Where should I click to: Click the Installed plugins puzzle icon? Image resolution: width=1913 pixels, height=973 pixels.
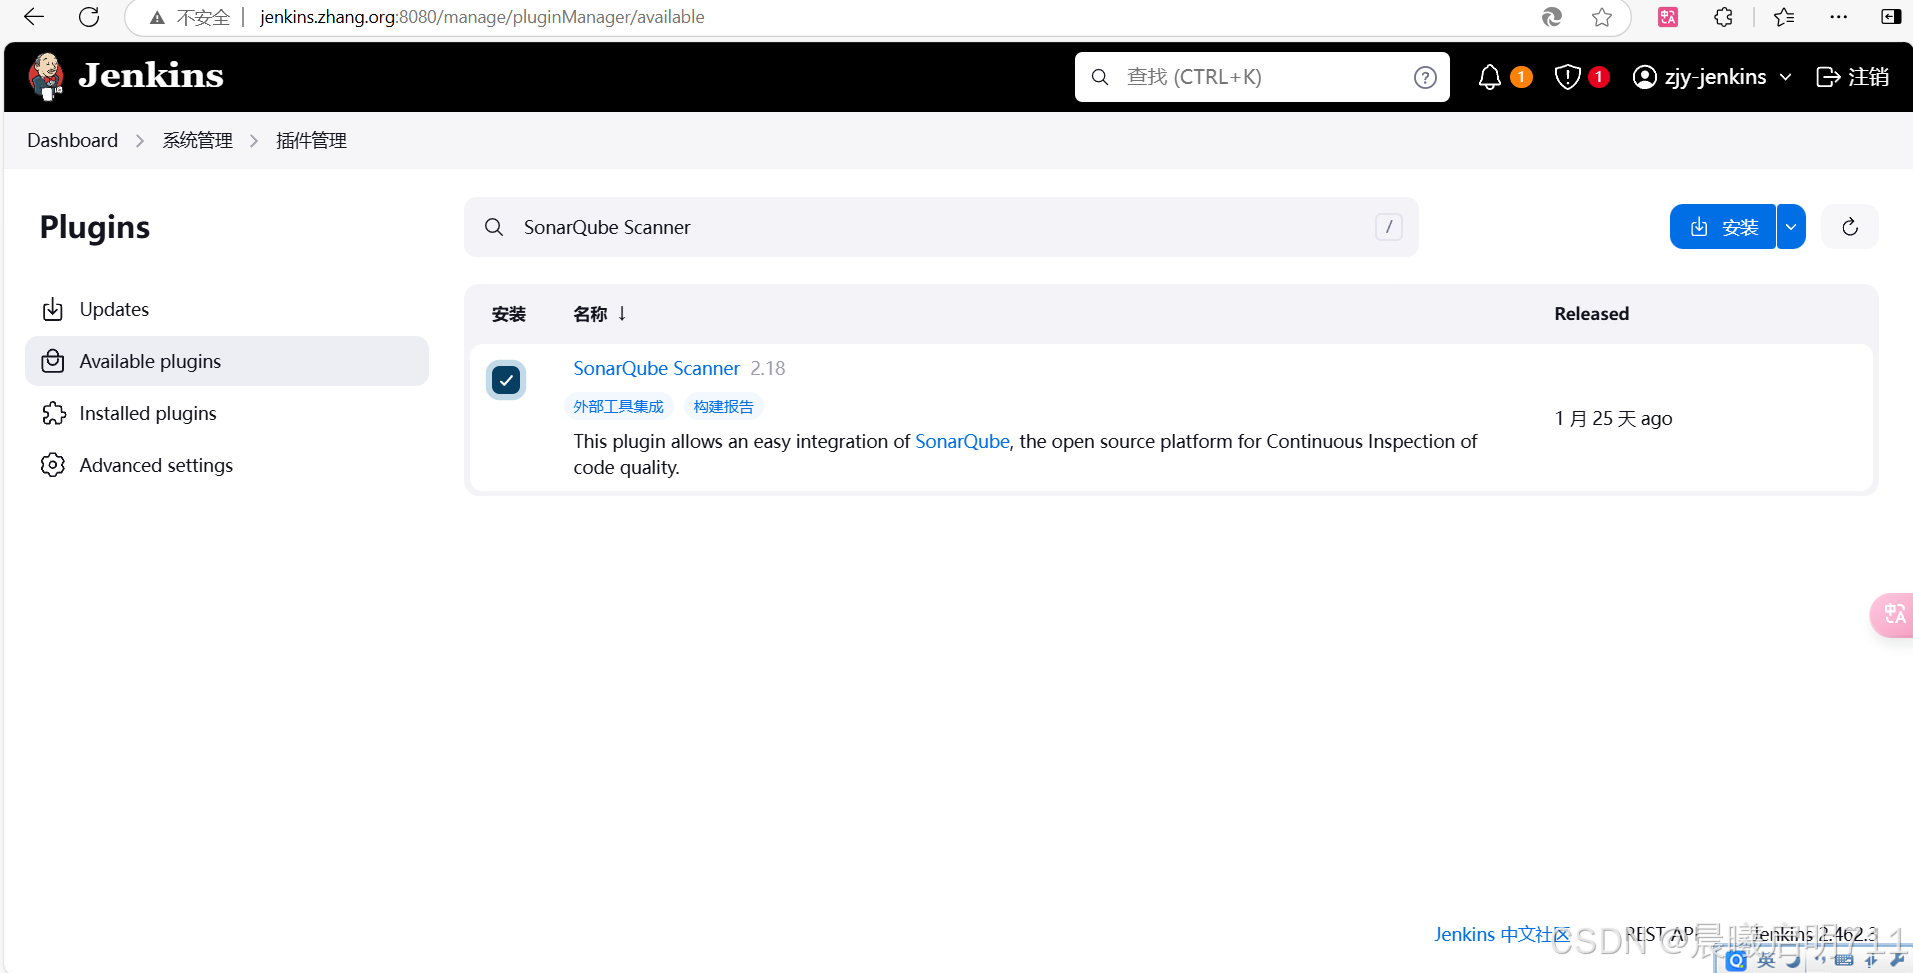point(53,413)
